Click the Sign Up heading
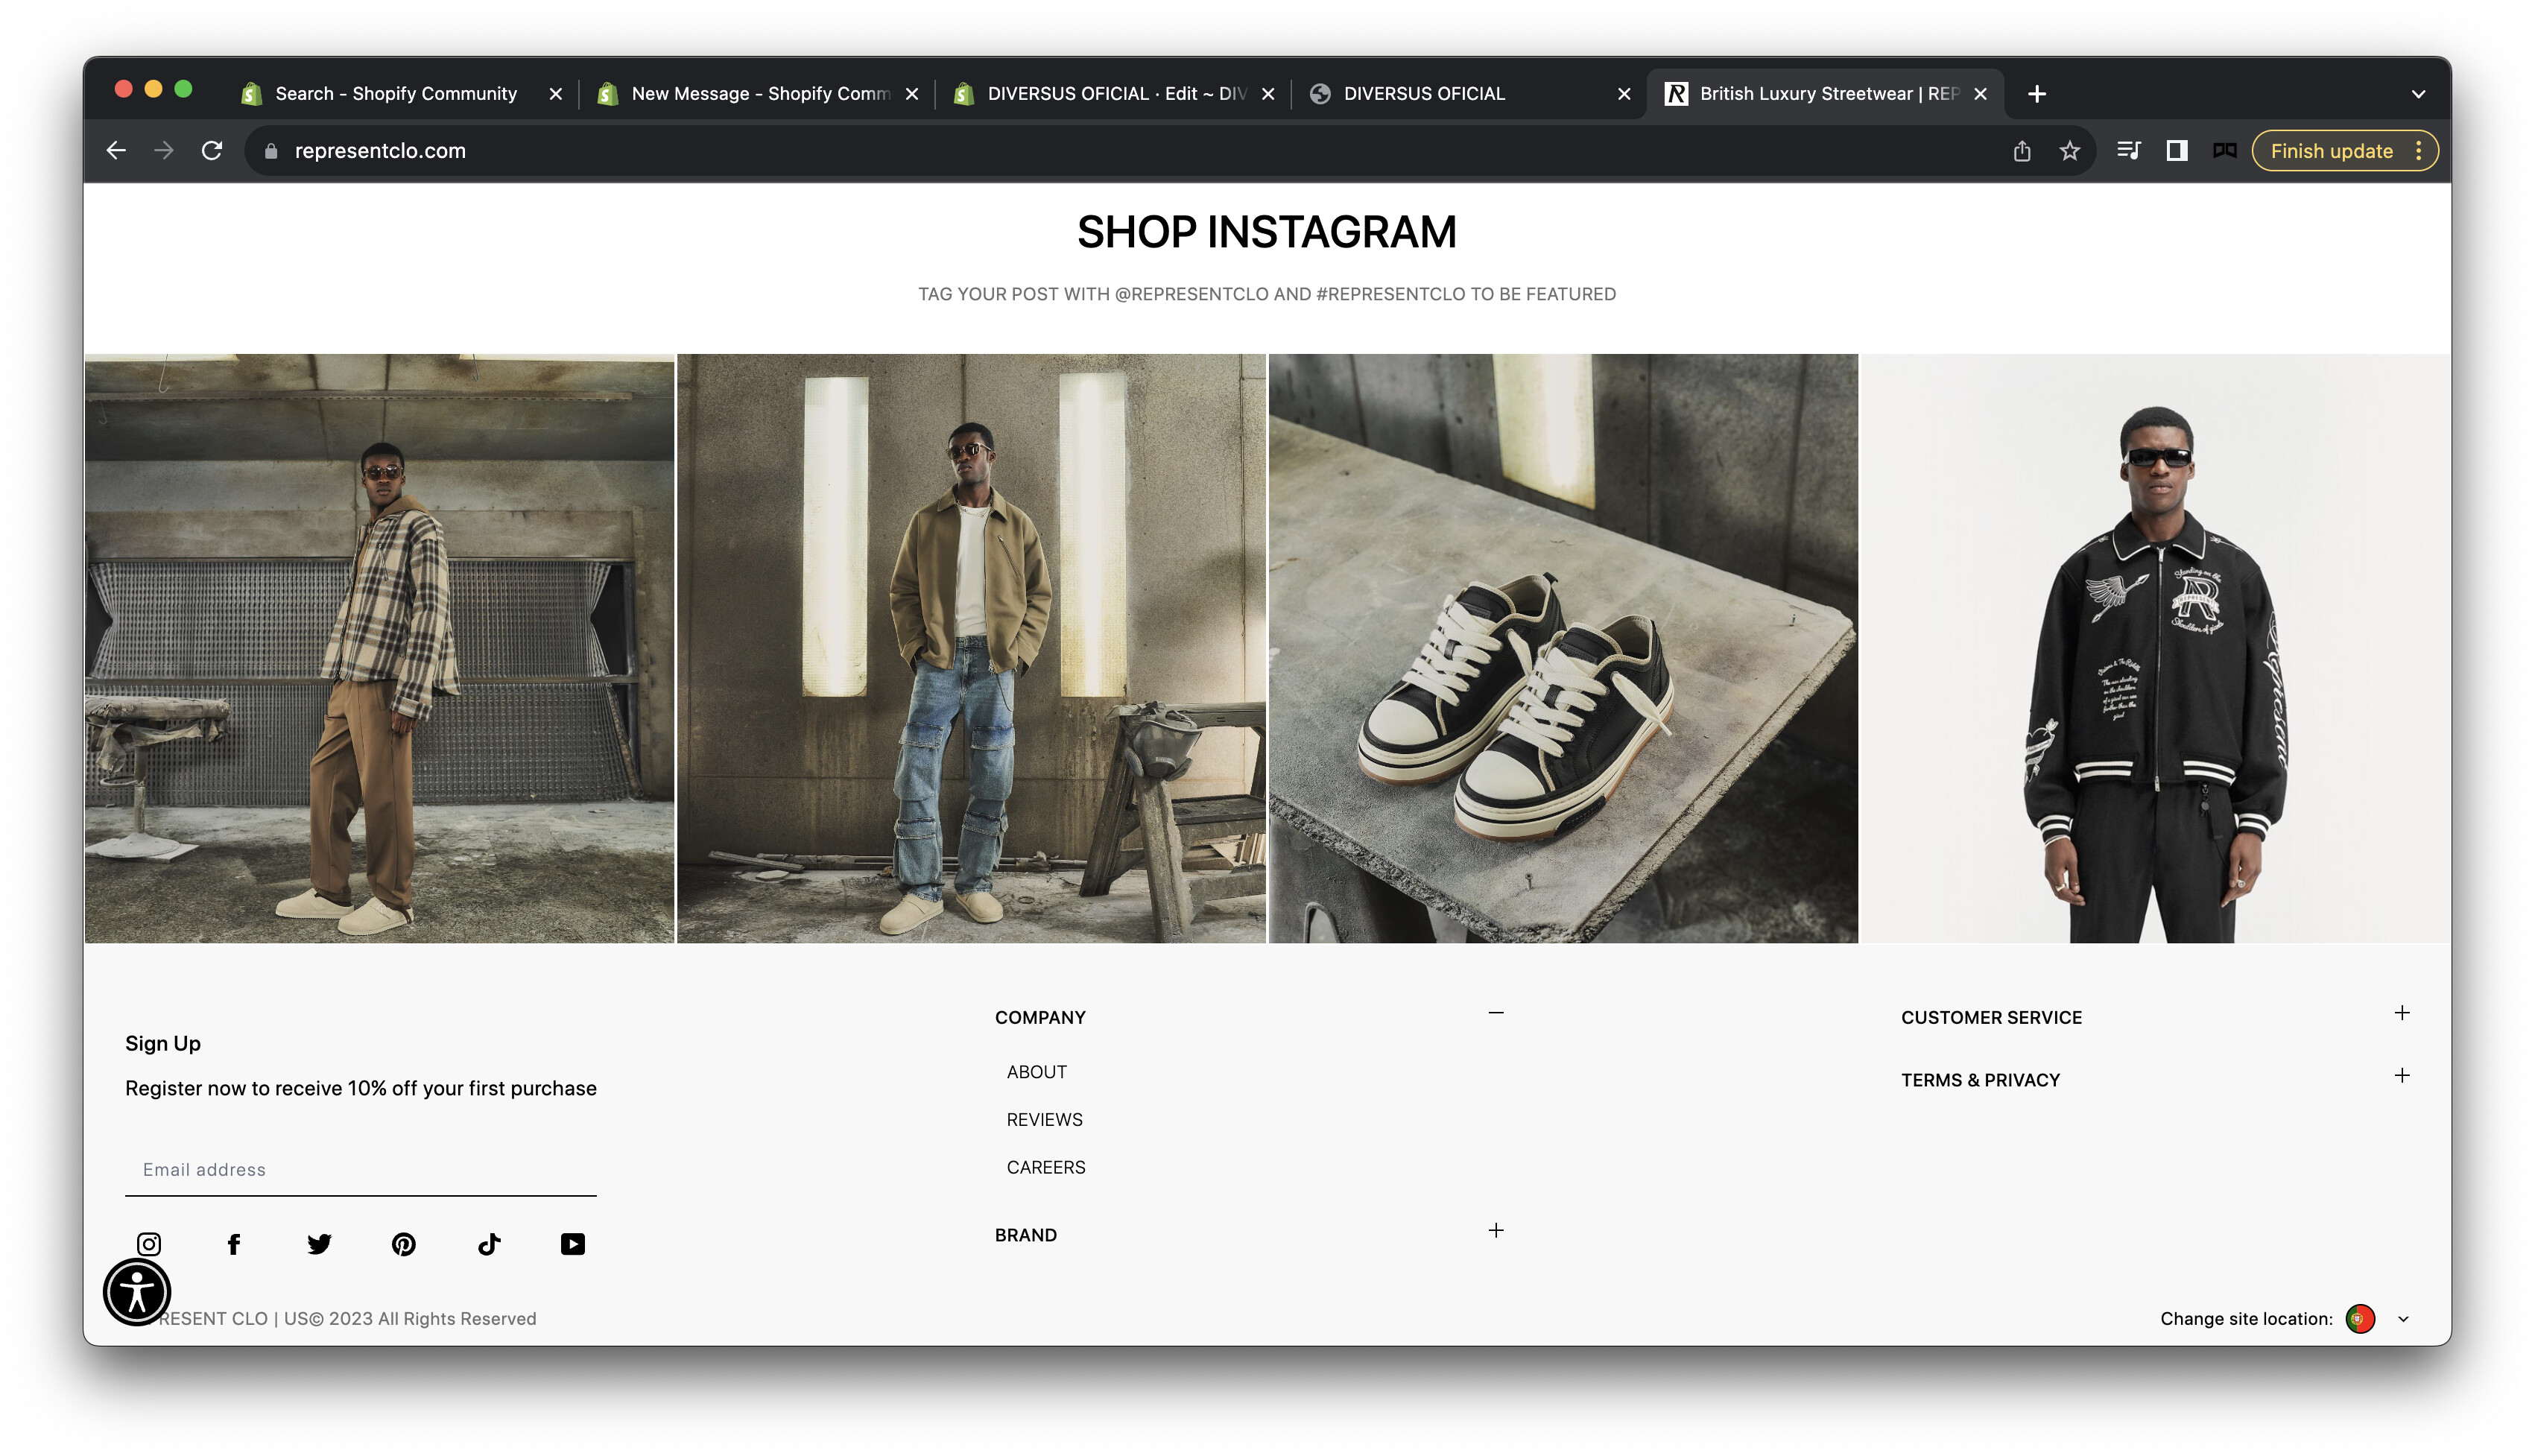This screenshot has height=1456, width=2535. 163,1044
